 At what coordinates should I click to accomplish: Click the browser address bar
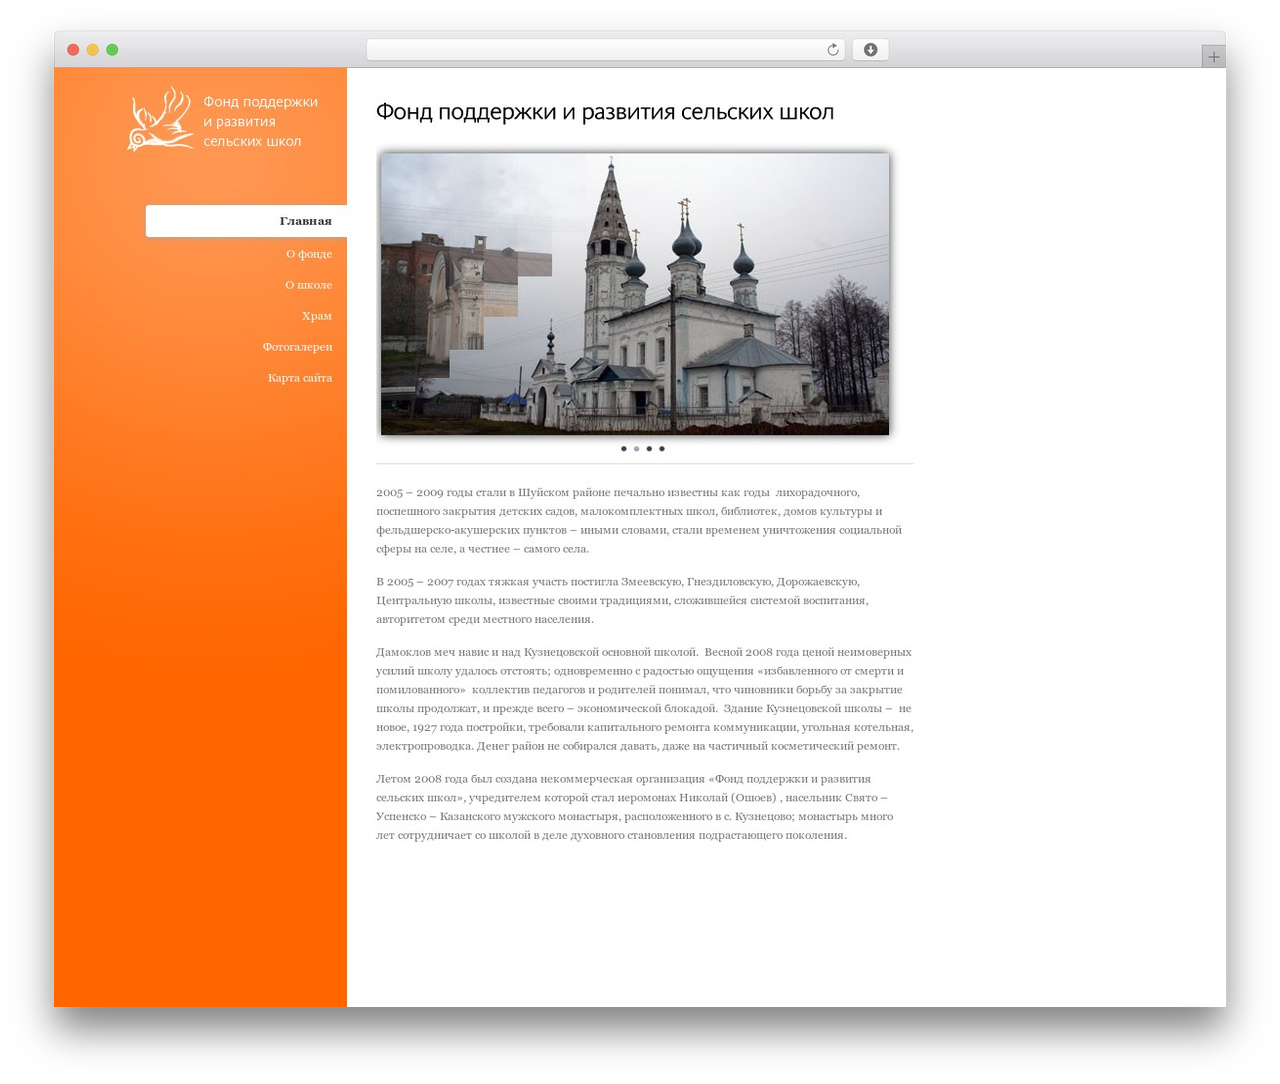point(605,50)
